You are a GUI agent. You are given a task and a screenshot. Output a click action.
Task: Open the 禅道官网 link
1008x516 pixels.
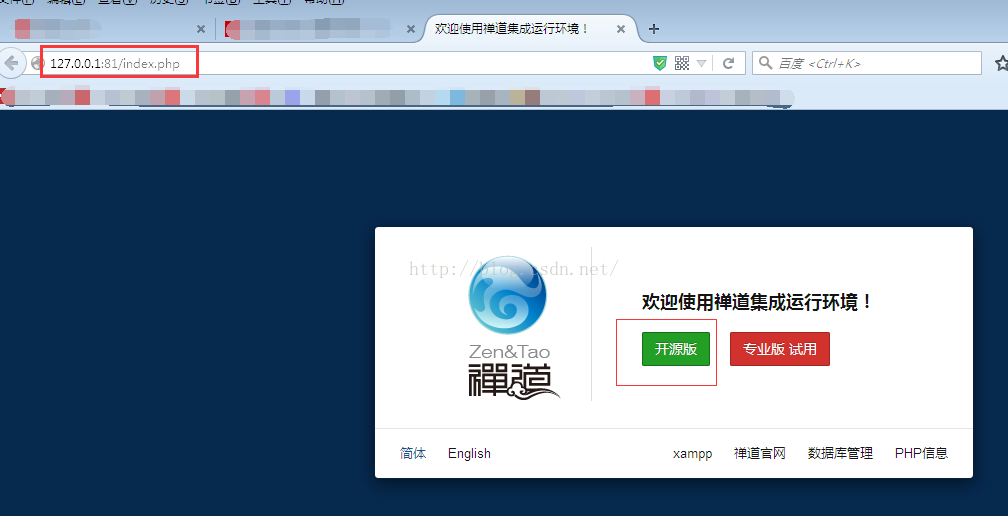760,453
